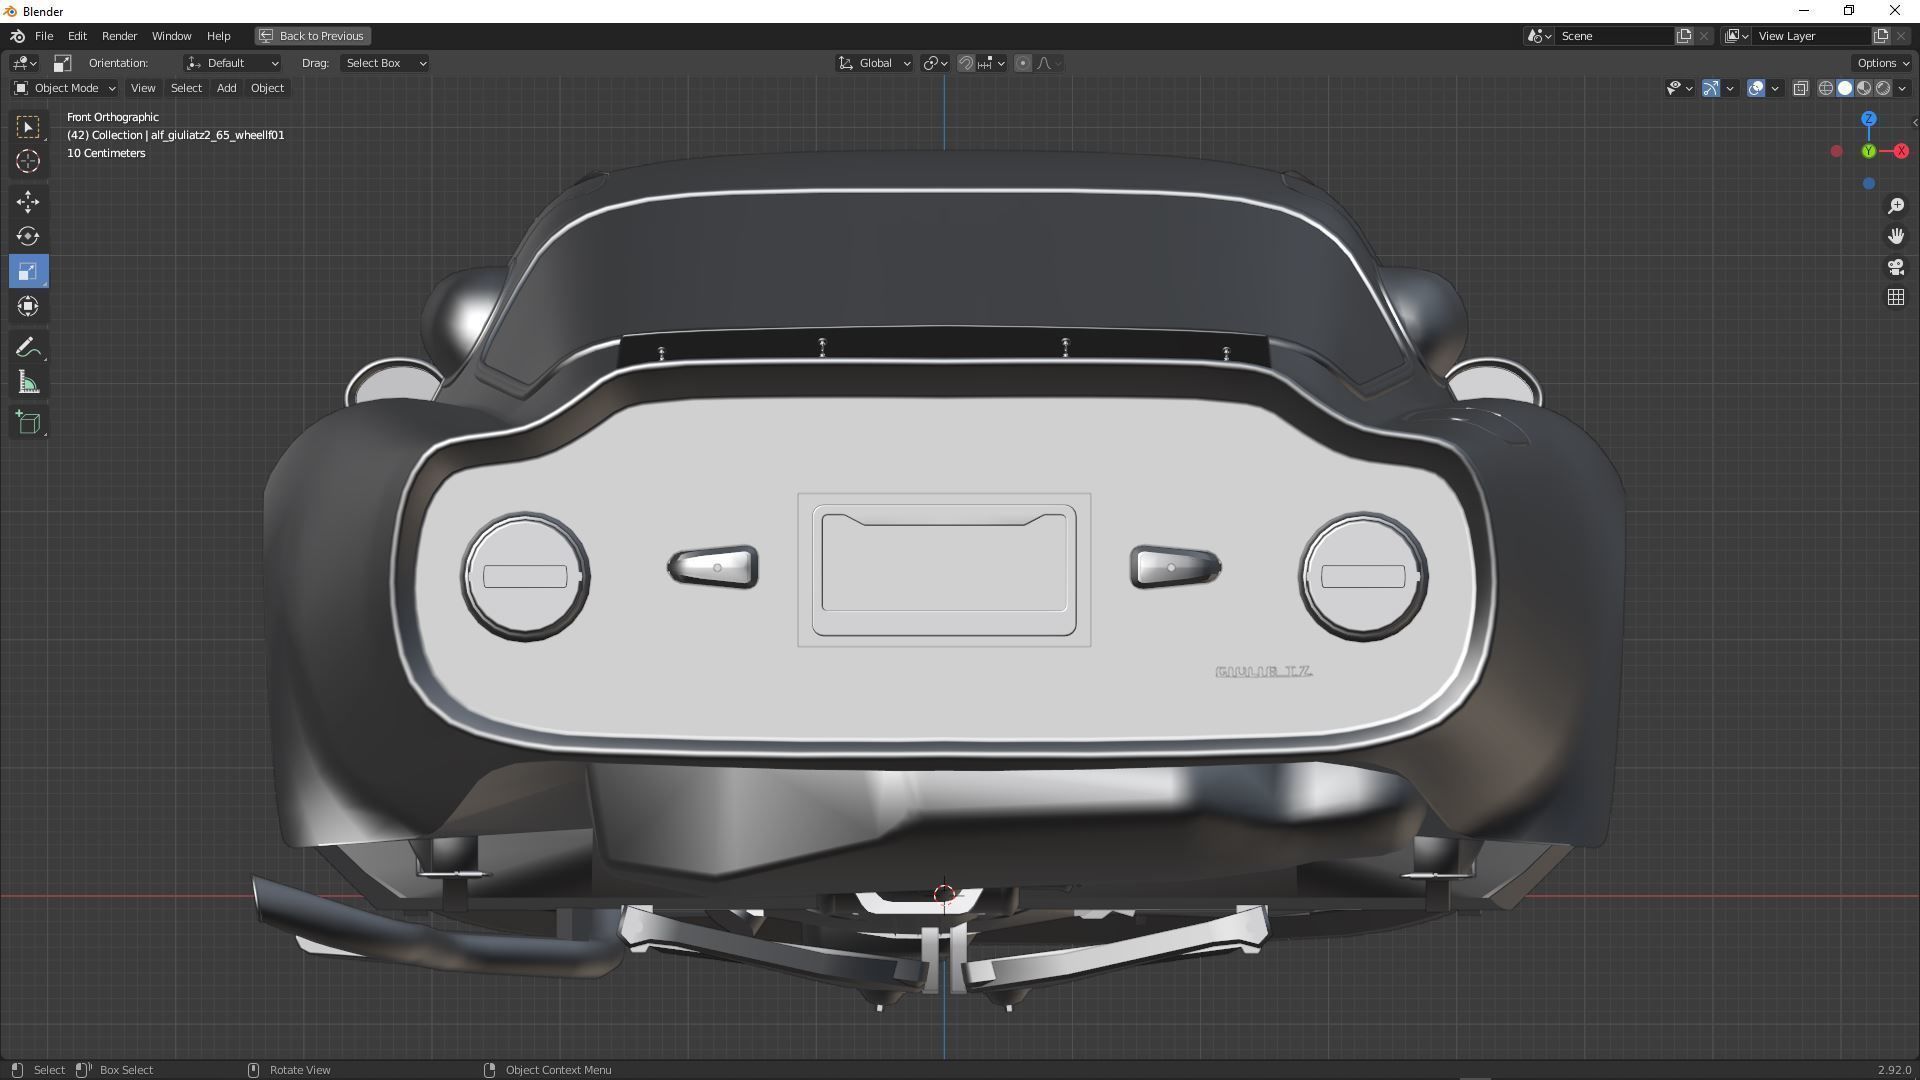Open the Object Mode dropdown
Screen dimensions: 1920x1080
[65, 88]
